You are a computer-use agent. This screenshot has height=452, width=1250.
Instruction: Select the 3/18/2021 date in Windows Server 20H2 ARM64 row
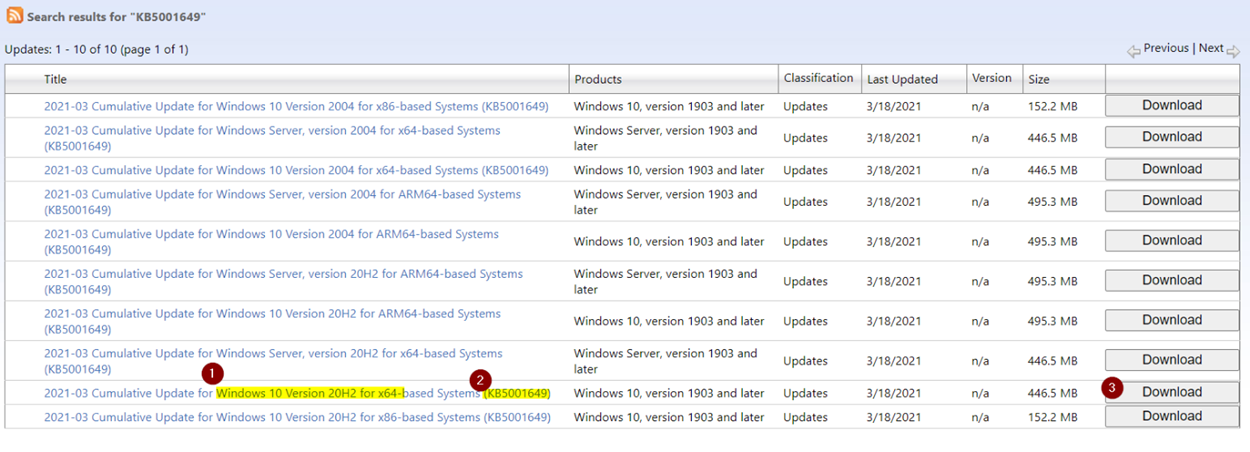pos(894,281)
